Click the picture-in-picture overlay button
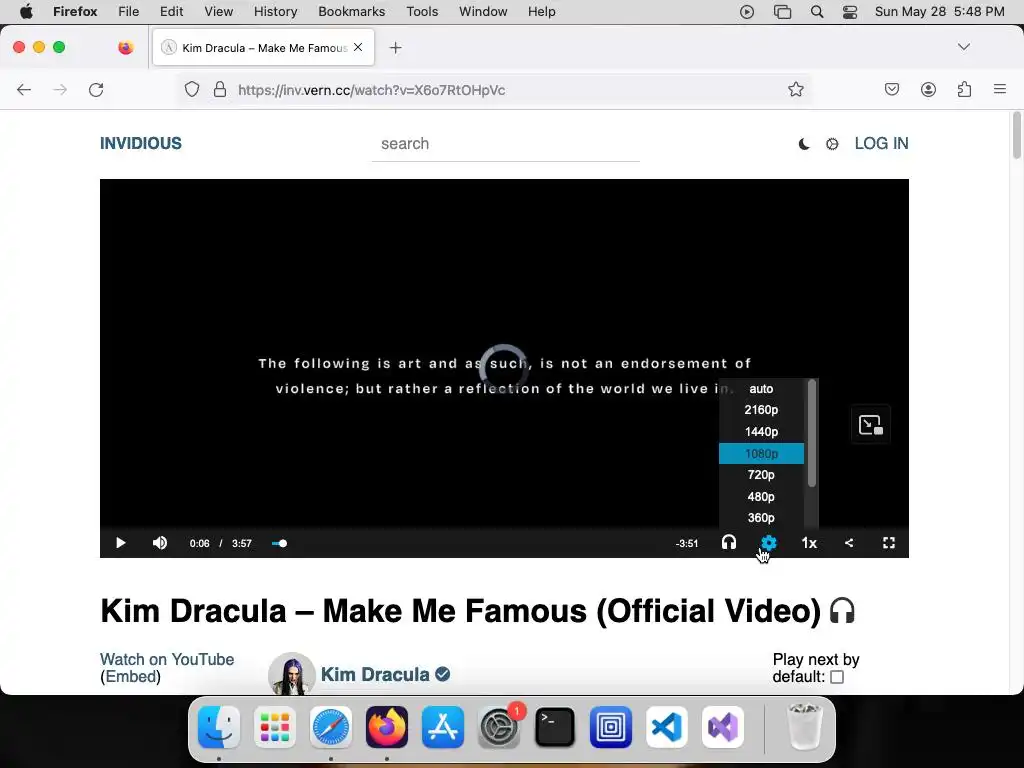This screenshot has height=768, width=1024. point(871,425)
